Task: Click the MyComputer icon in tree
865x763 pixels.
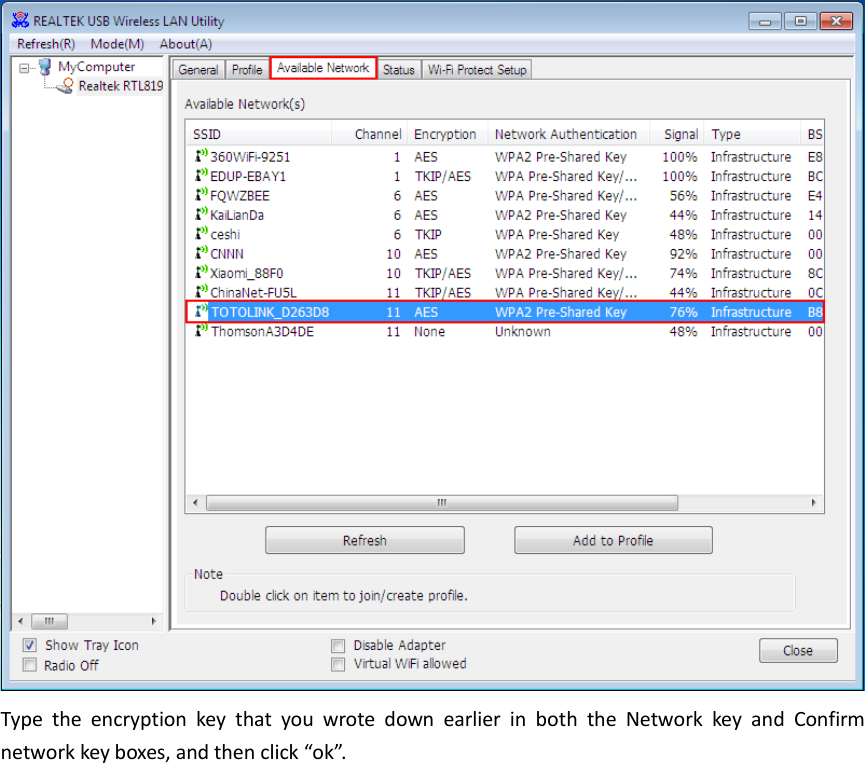Action: coord(45,67)
